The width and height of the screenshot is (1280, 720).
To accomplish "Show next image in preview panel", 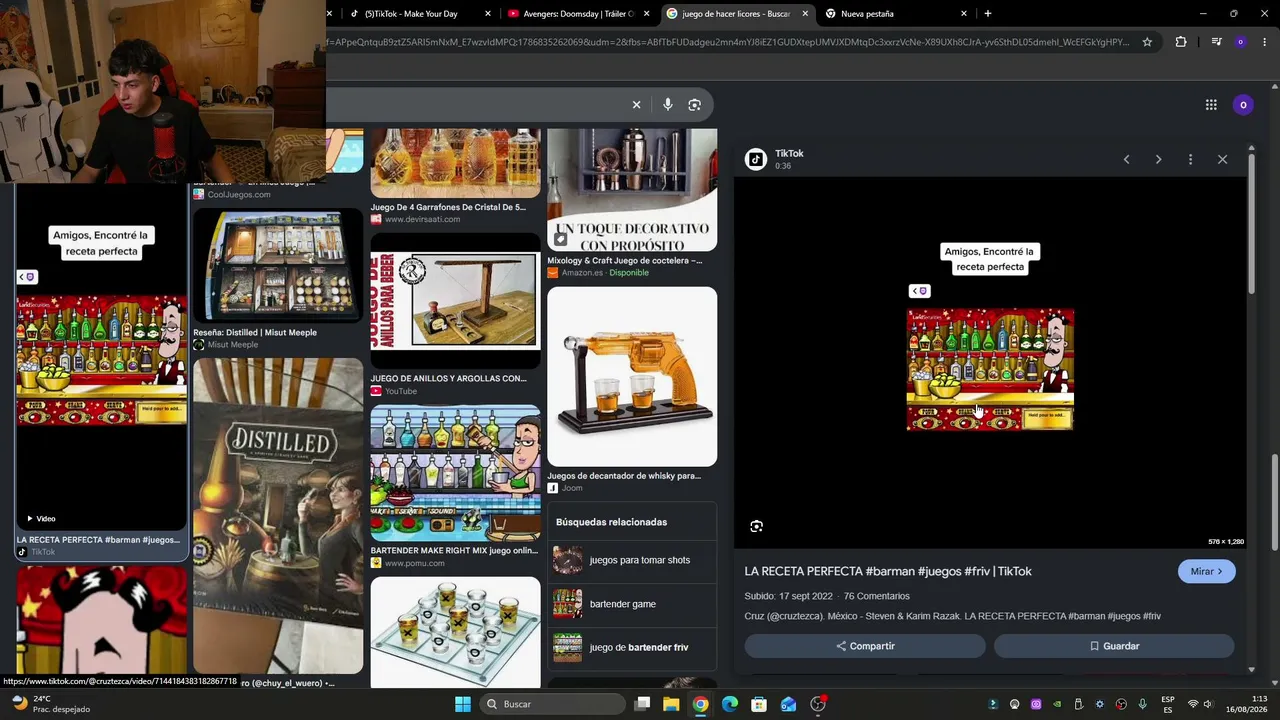I will (x=1158, y=159).
